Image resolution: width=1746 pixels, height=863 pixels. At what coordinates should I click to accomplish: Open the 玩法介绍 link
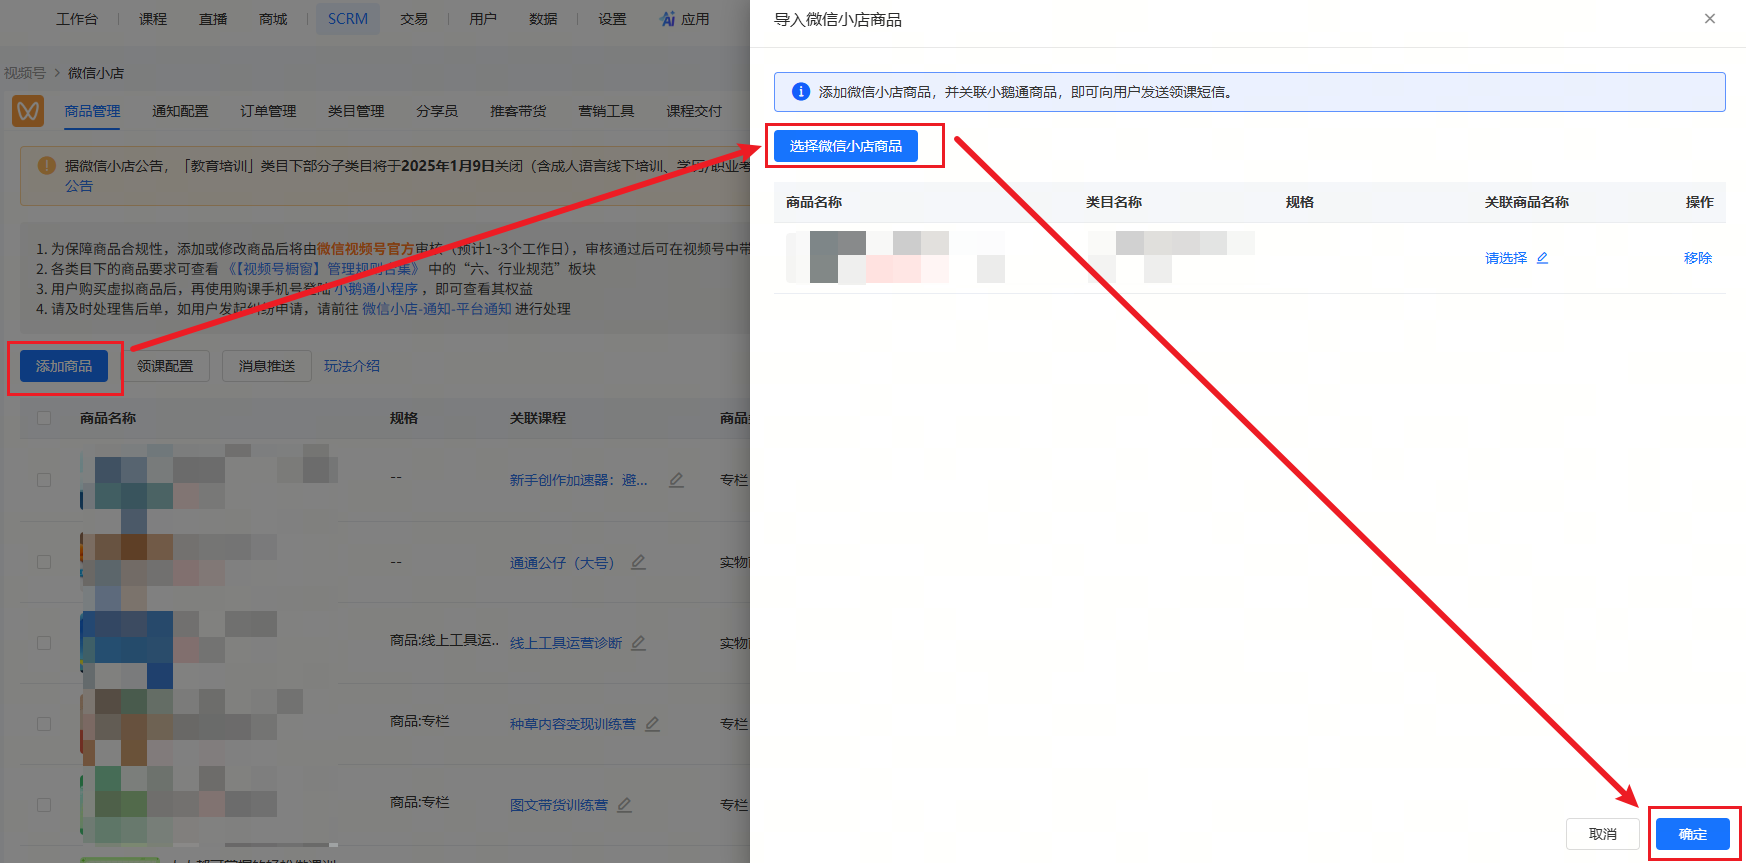click(352, 366)
